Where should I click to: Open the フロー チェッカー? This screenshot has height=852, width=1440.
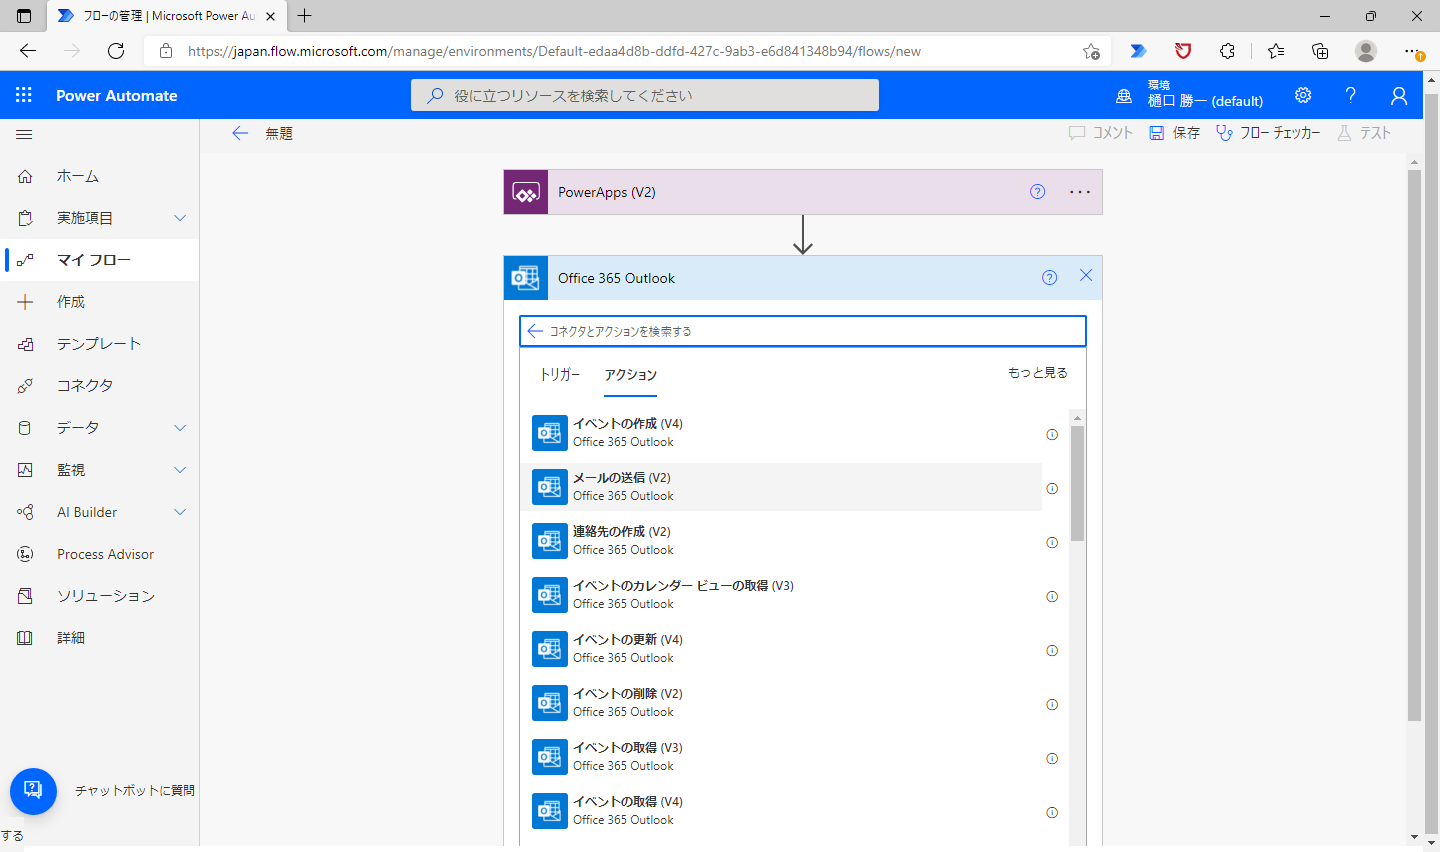point(1268,133)
